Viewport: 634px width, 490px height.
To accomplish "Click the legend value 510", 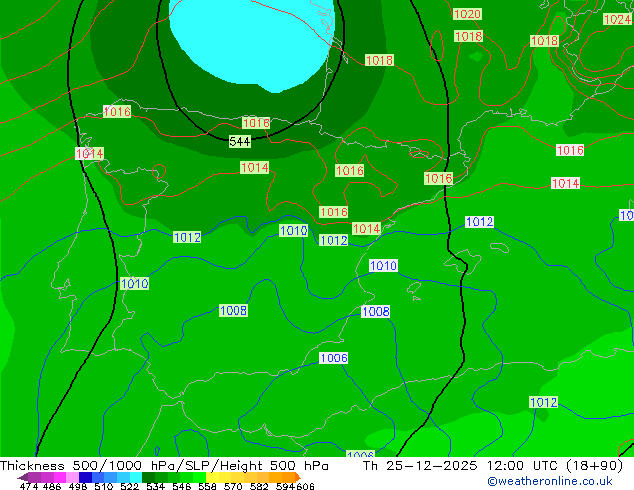I will pos(104,486).
